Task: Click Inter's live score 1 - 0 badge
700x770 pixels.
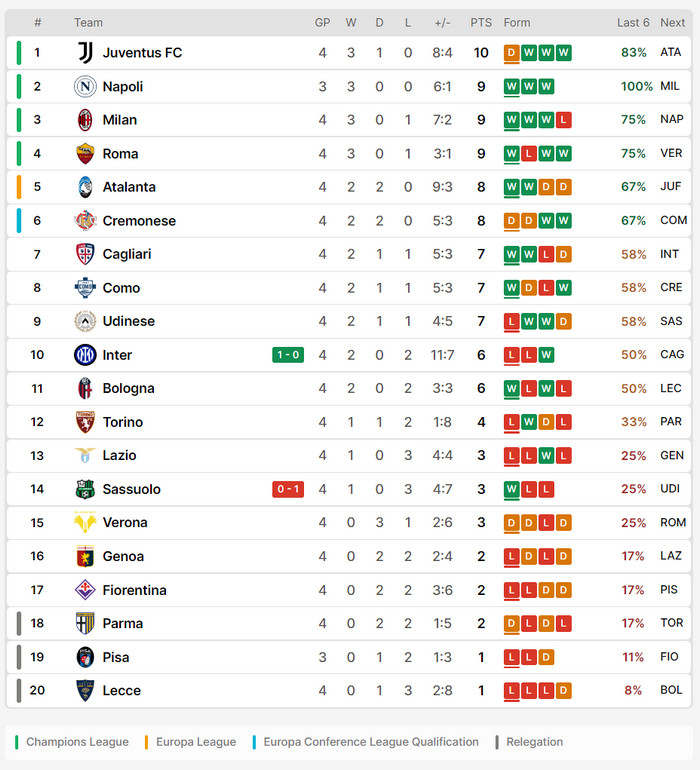Action: 287,355
